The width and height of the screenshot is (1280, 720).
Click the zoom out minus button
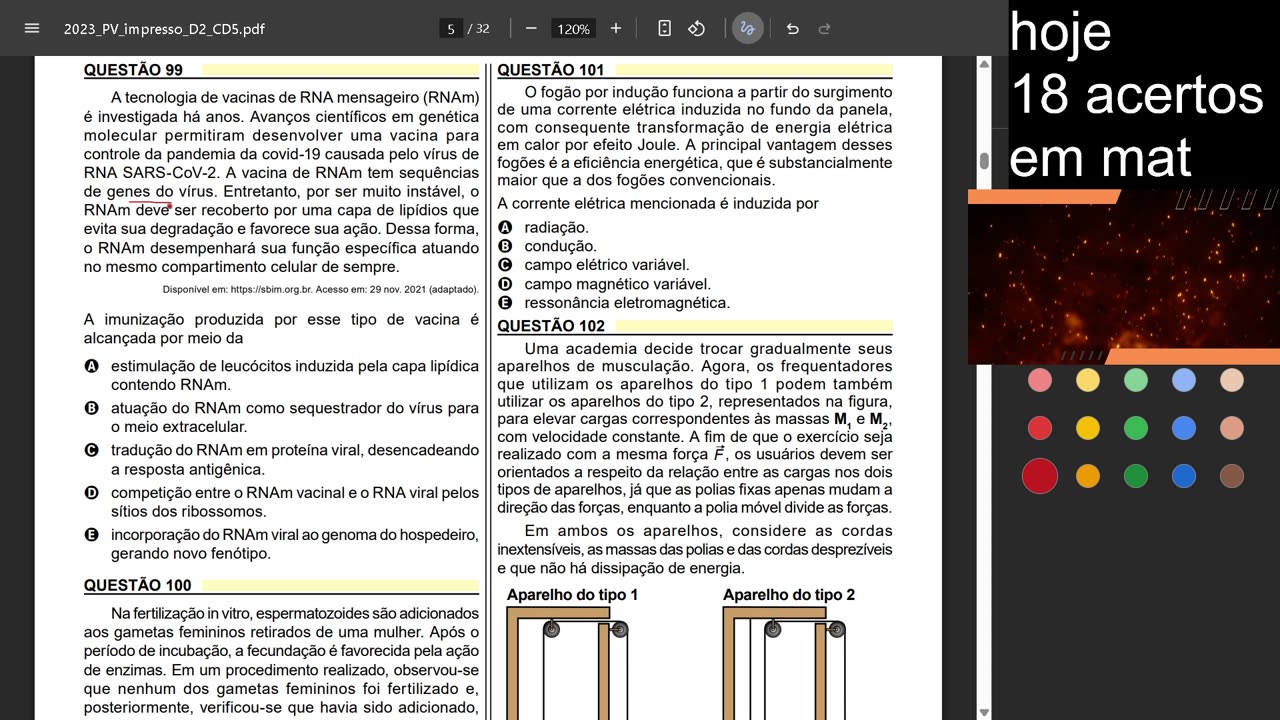[x=531, y=28]
